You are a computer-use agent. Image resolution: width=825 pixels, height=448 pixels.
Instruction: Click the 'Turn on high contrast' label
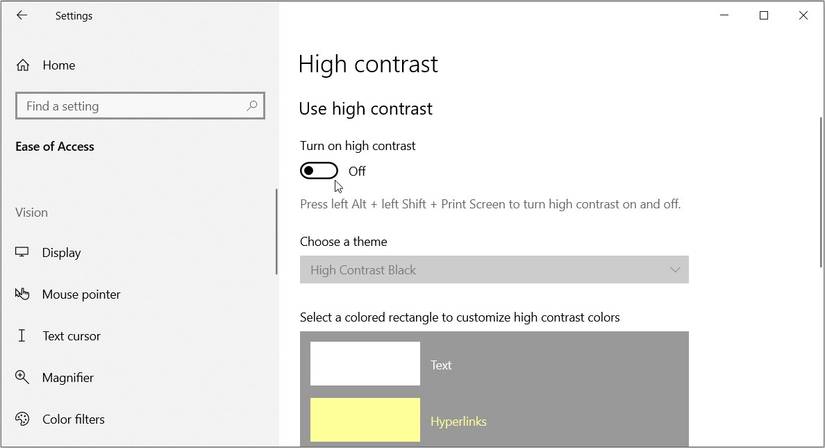(358, 146)
